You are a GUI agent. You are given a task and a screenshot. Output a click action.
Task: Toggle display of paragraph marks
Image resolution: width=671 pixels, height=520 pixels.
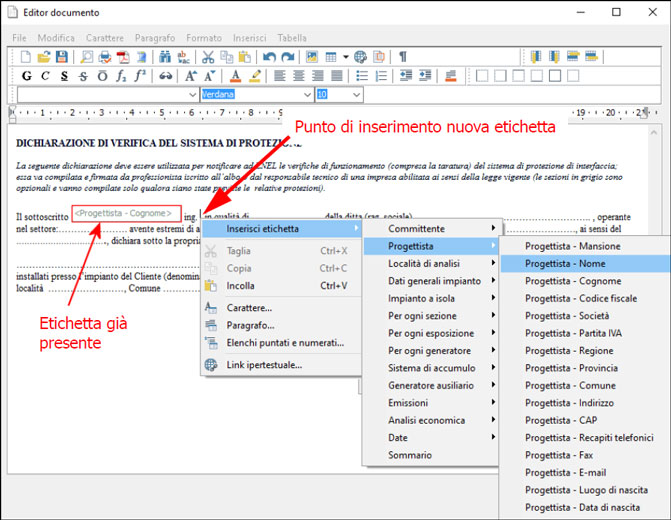click(403, 56)
